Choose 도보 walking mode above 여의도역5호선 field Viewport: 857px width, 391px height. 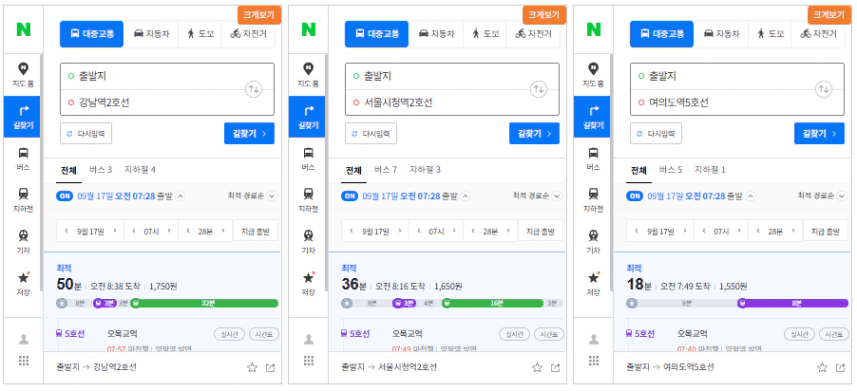[770, 34]
